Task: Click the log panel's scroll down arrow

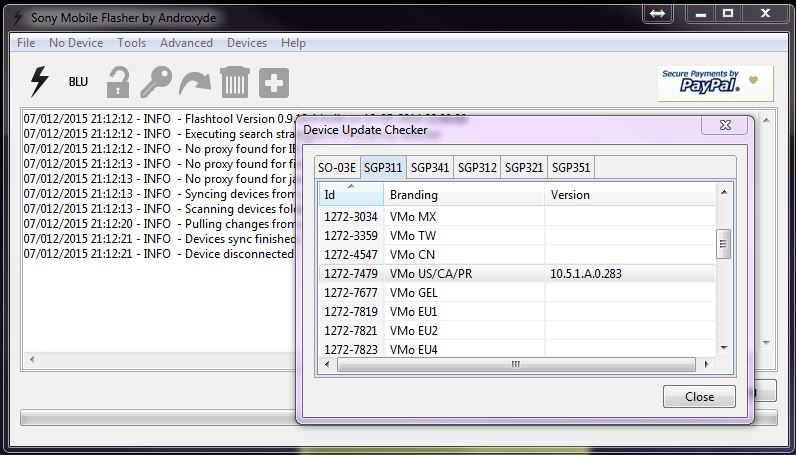Action: (x=766, y=343)
